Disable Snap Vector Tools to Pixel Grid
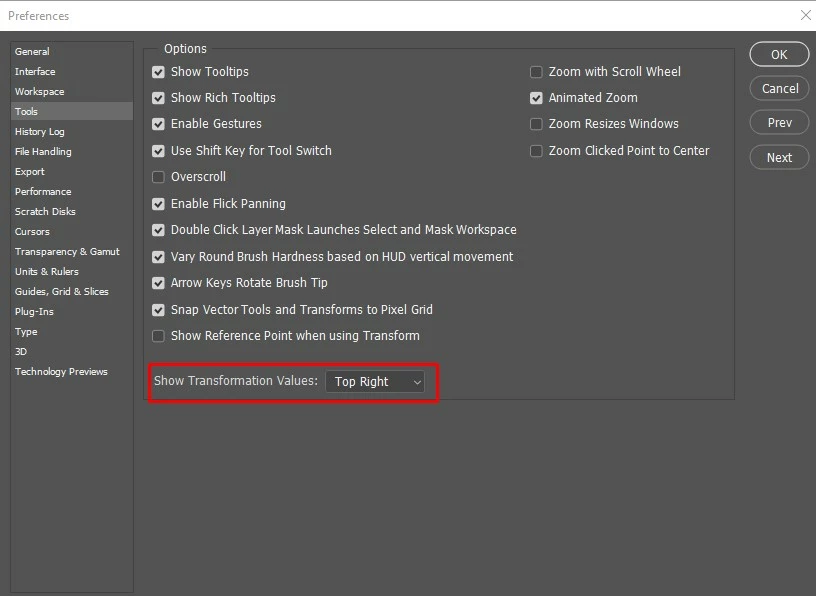816x596 pixels. [158, 310]
